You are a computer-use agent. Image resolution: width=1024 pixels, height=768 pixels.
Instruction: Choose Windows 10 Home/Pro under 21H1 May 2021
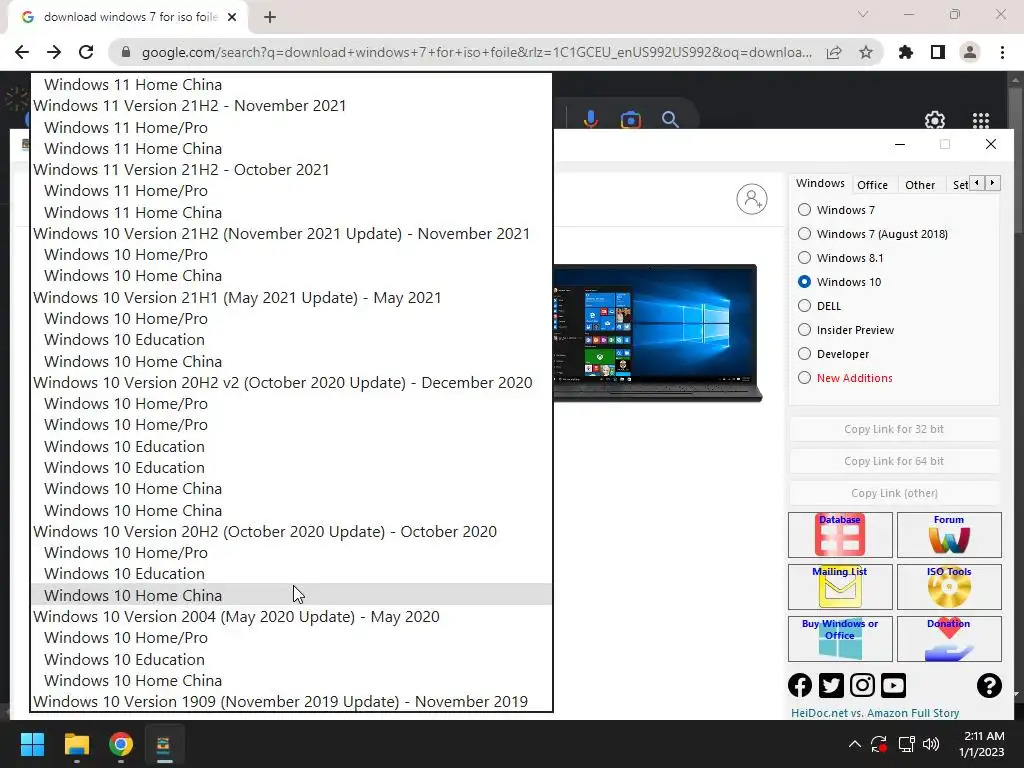pyautogui.click(x=292, y=318)
